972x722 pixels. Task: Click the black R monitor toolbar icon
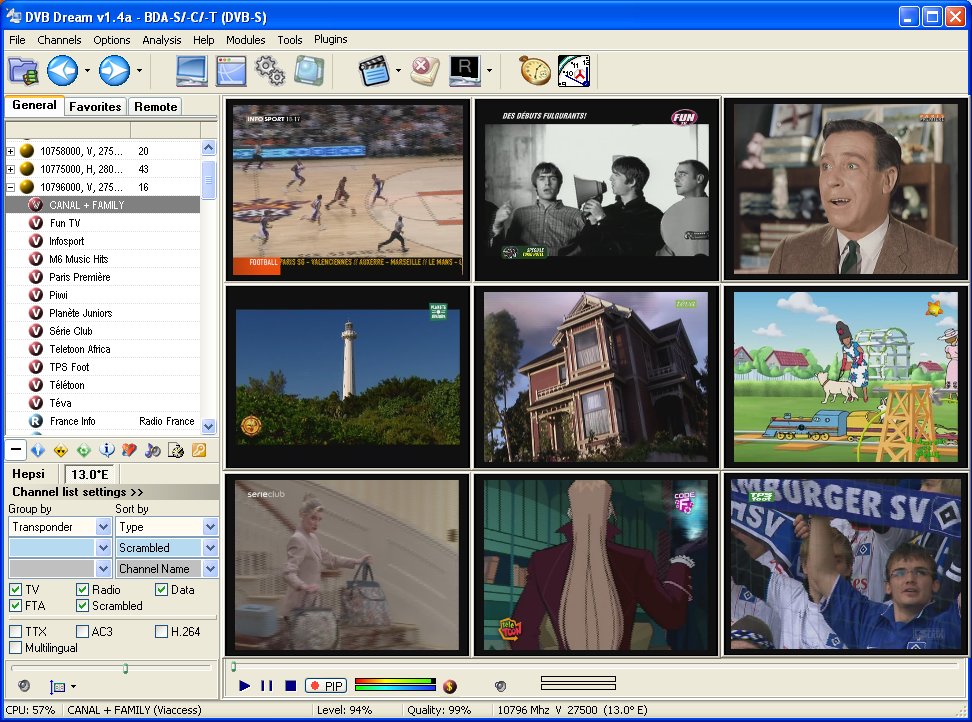[x=465, y=71]
